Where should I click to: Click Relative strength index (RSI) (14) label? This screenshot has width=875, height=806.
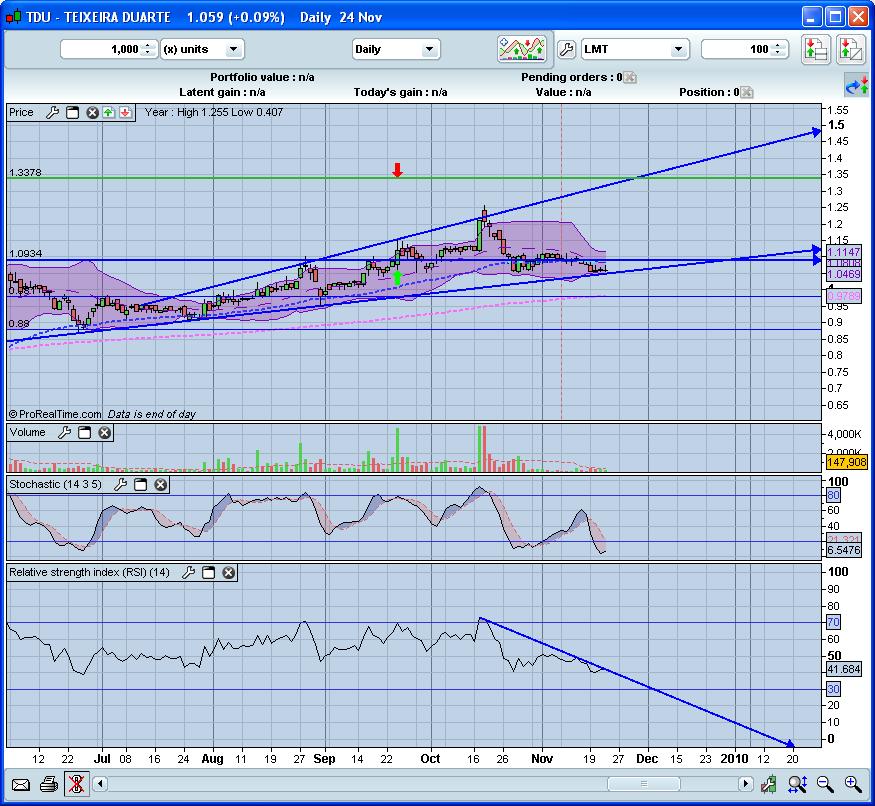tap(89, 572)
